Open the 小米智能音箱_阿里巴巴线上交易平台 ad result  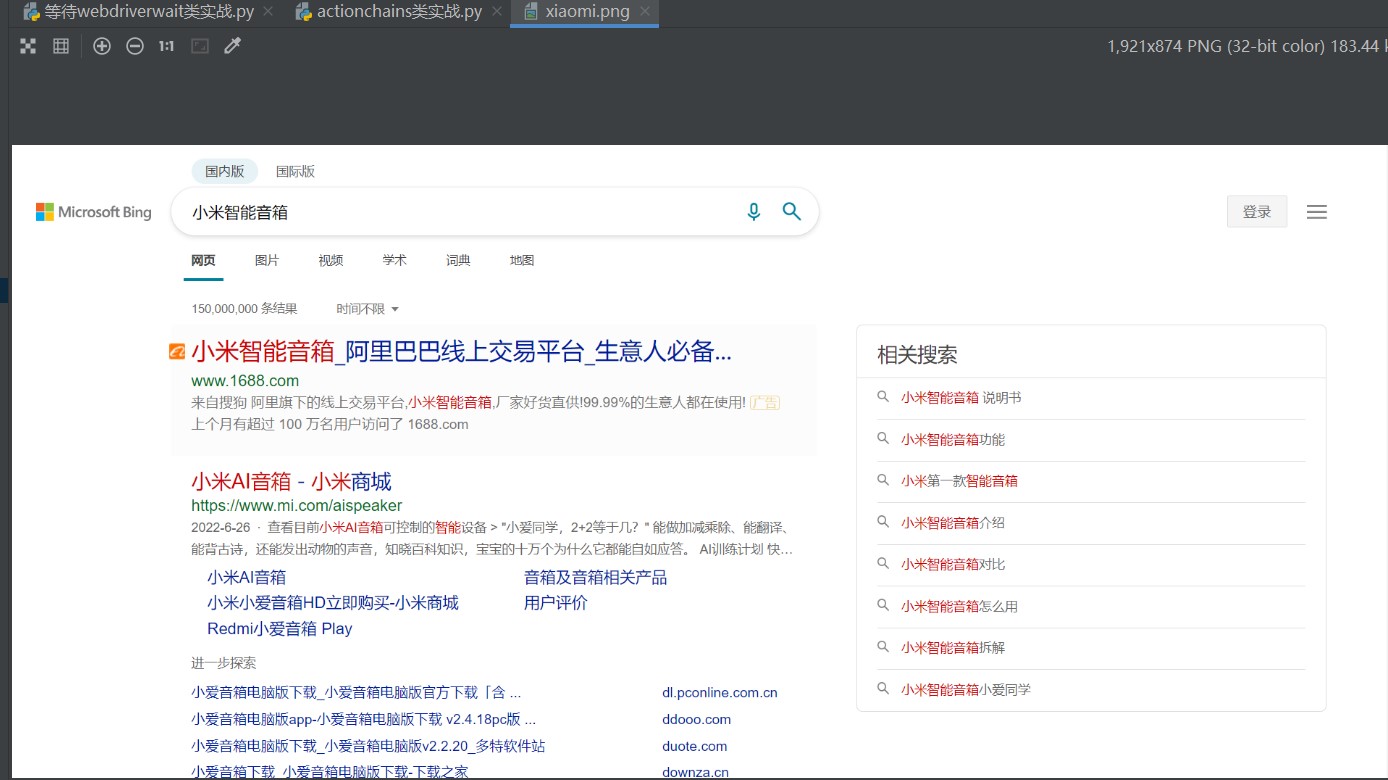(x=462, y=351)
